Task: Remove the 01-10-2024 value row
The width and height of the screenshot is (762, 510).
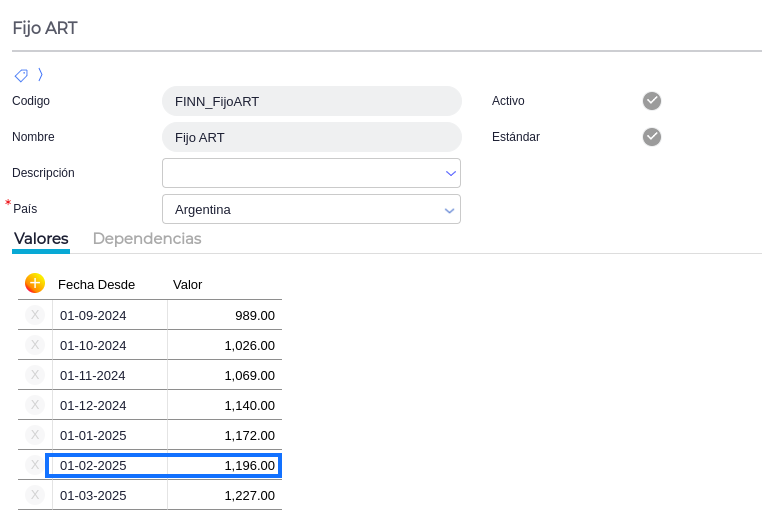Action: 35,345
